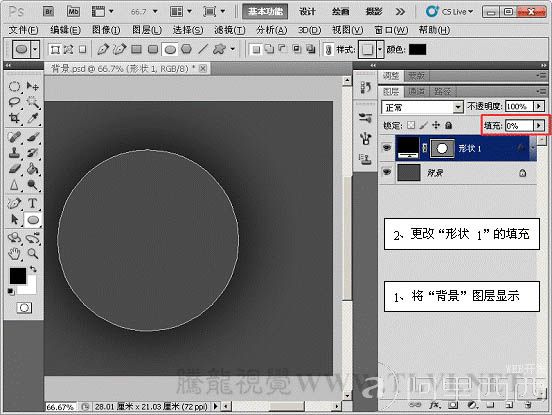
Task: Click the 基本功能 workspace button
Action: click(x=265, y=12)
